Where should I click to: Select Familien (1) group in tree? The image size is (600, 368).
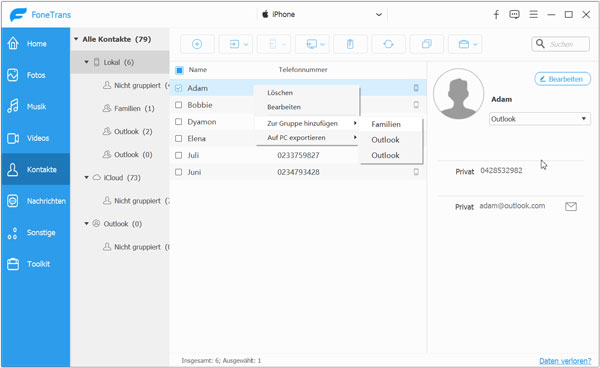coord(128,109)
